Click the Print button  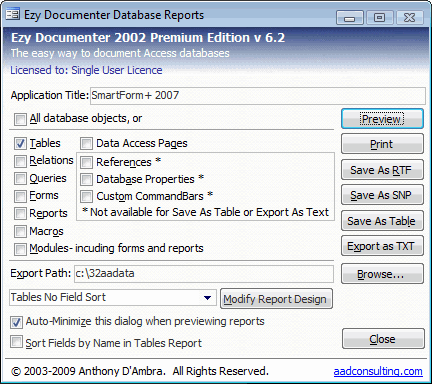pyautogui.click(x=382, y=144)
